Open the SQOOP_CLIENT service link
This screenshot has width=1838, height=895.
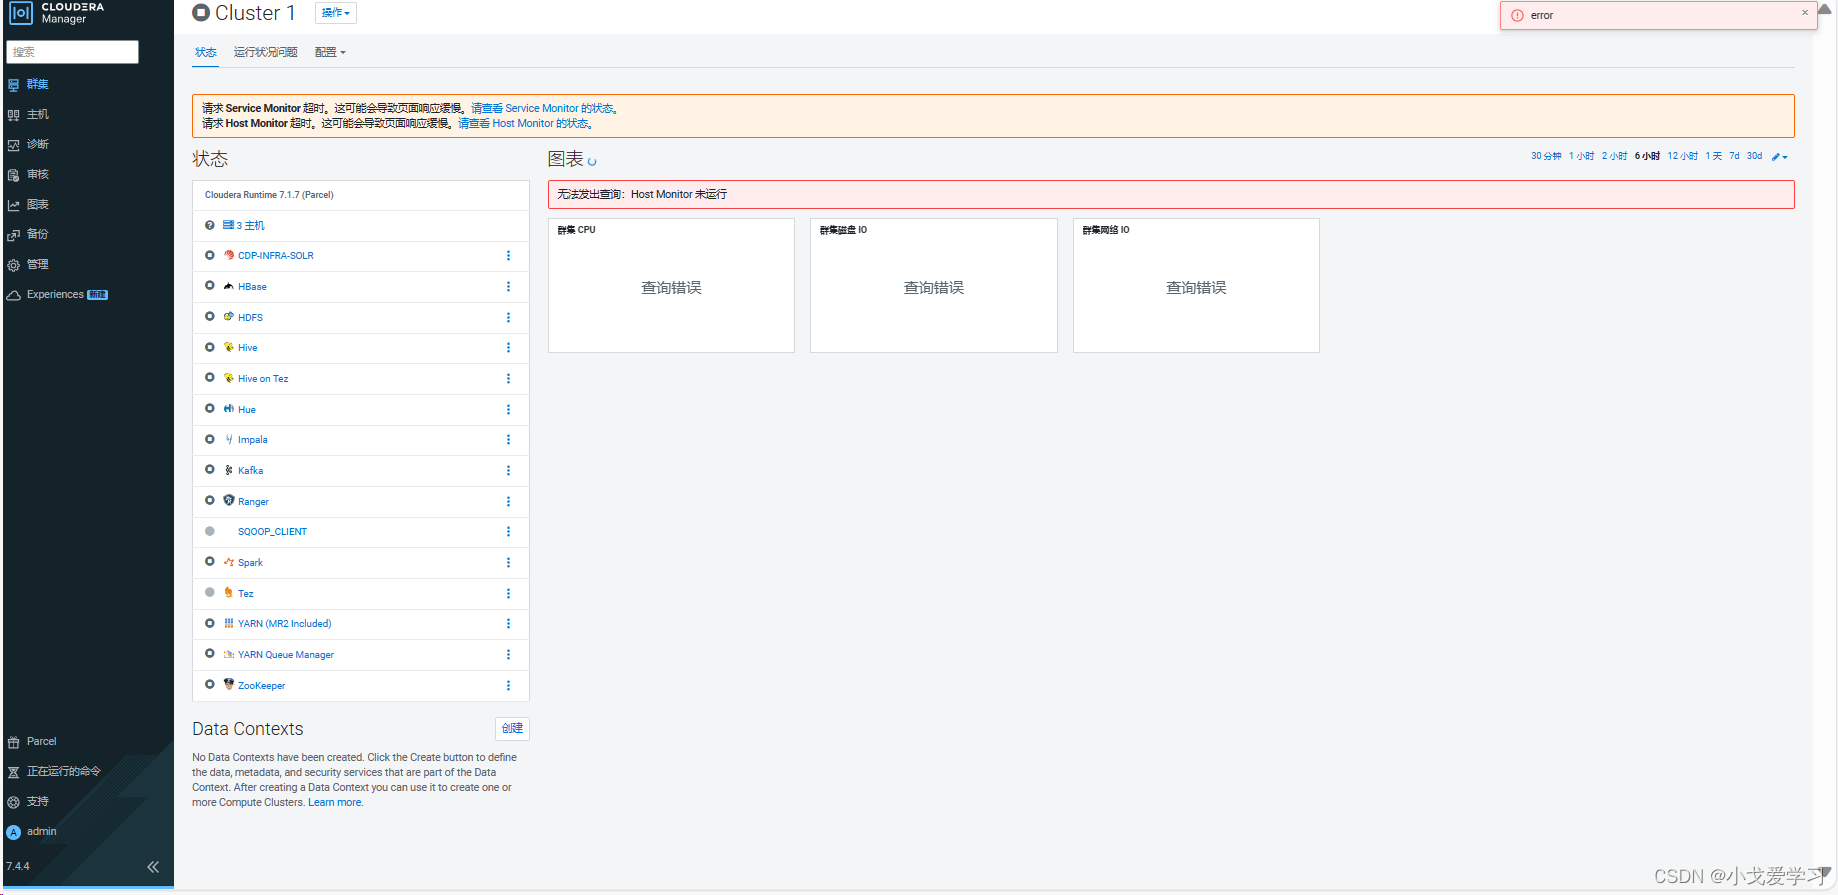(272, 531)
